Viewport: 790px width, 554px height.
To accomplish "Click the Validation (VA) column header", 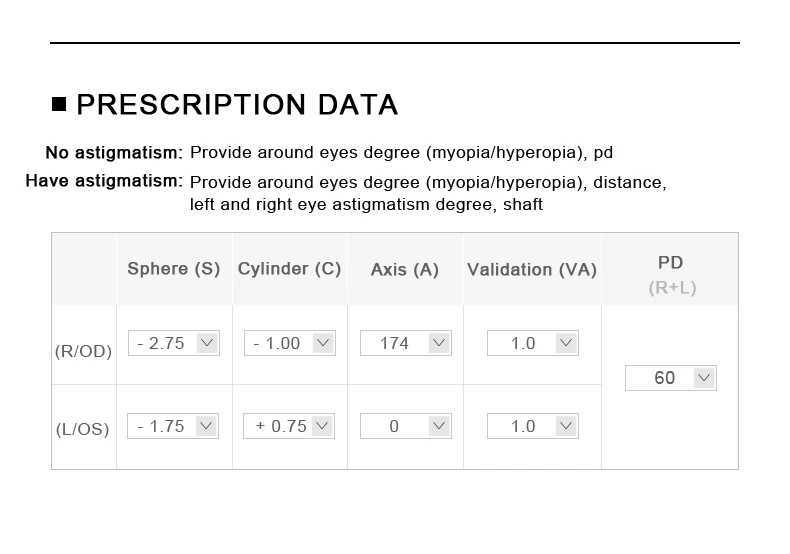I will (532, 270).
